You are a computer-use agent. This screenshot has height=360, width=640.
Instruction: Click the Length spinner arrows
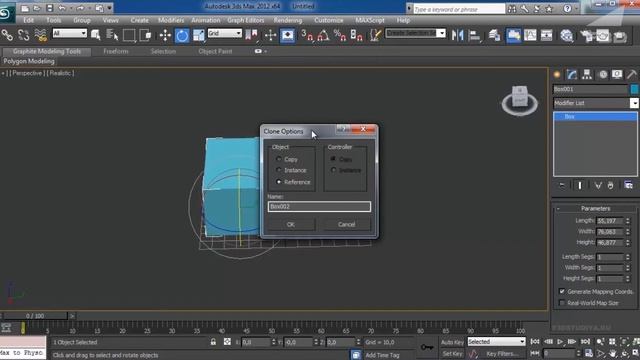pyautogui.click(x=628, y=221)
